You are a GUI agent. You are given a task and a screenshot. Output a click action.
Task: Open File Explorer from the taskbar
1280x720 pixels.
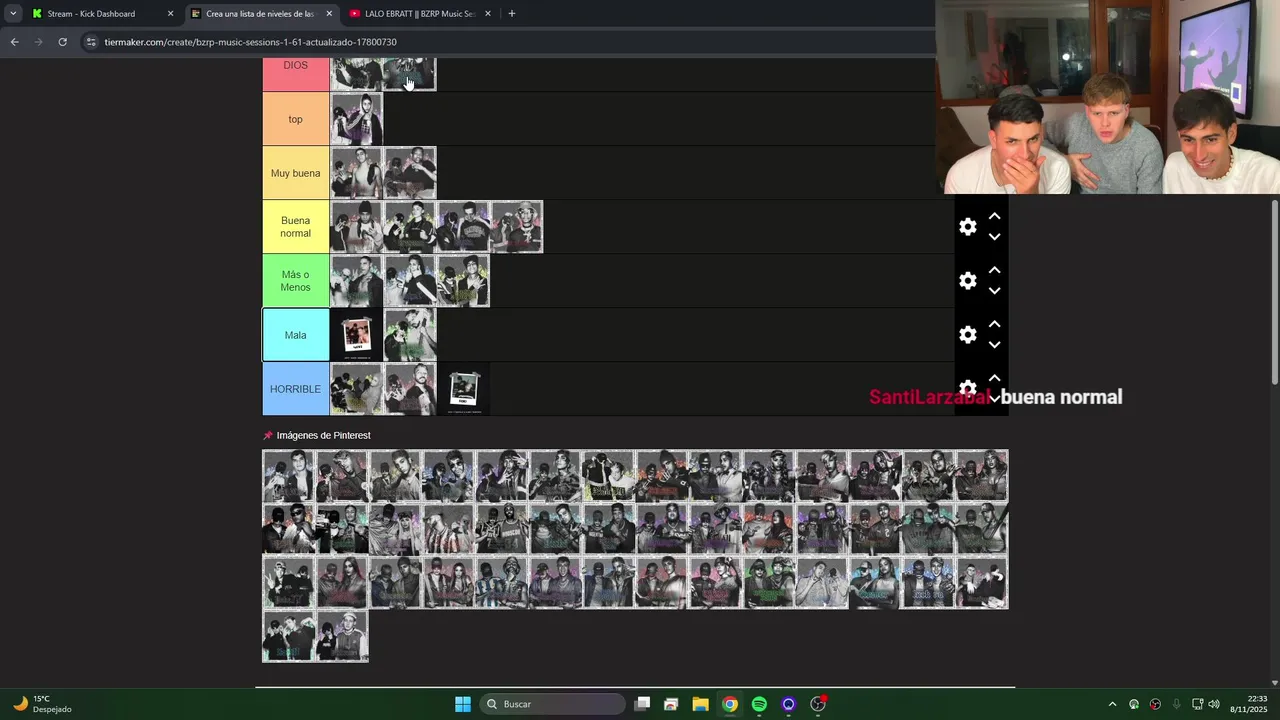[700, 704]
